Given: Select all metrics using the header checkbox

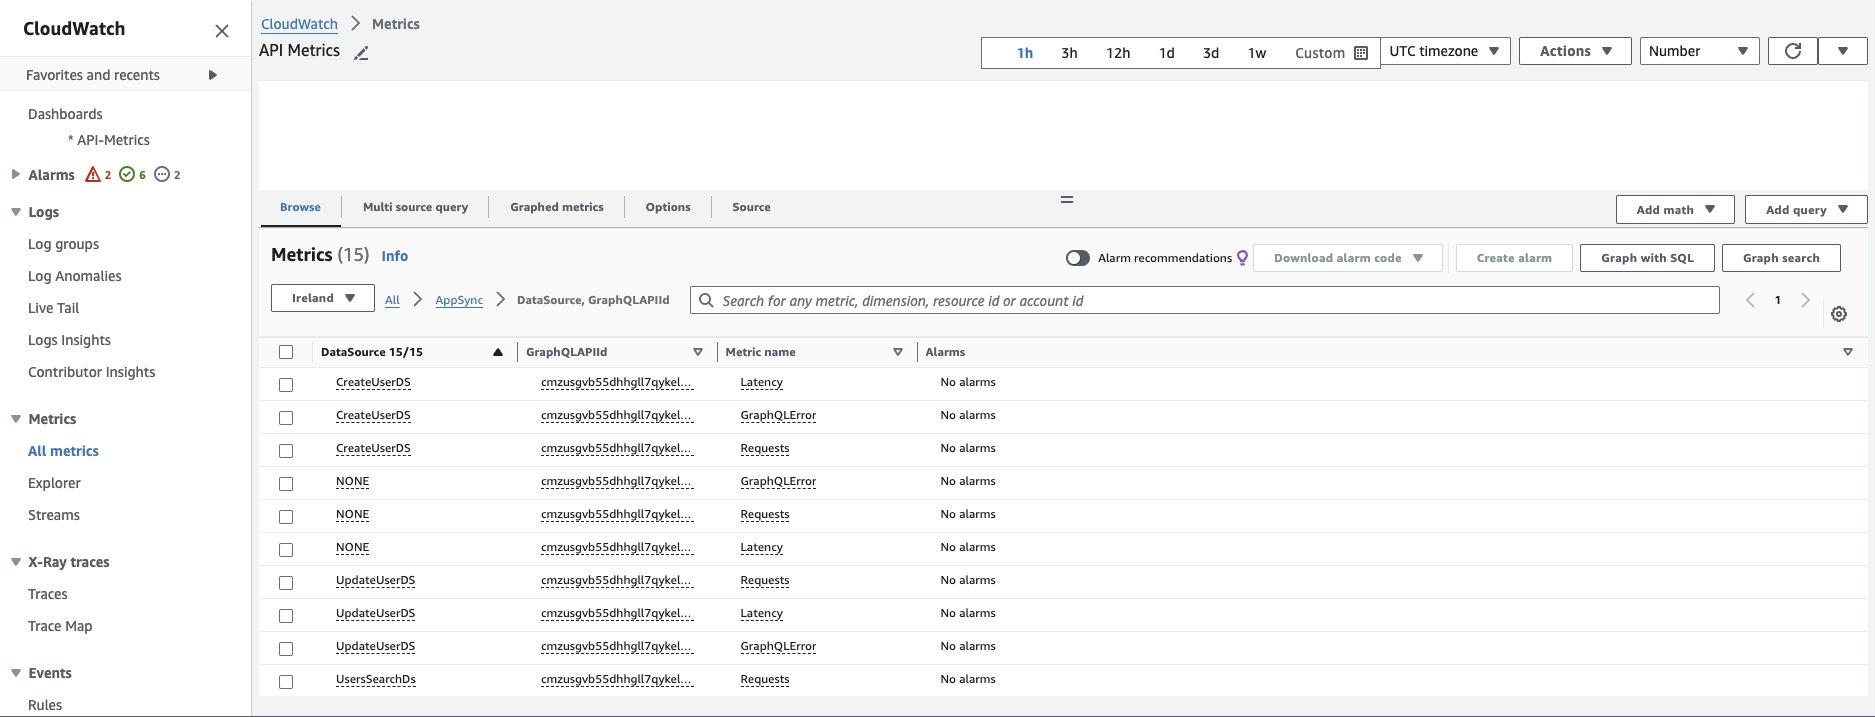Looking at the screenshot, I should click(x=286, y=352).
